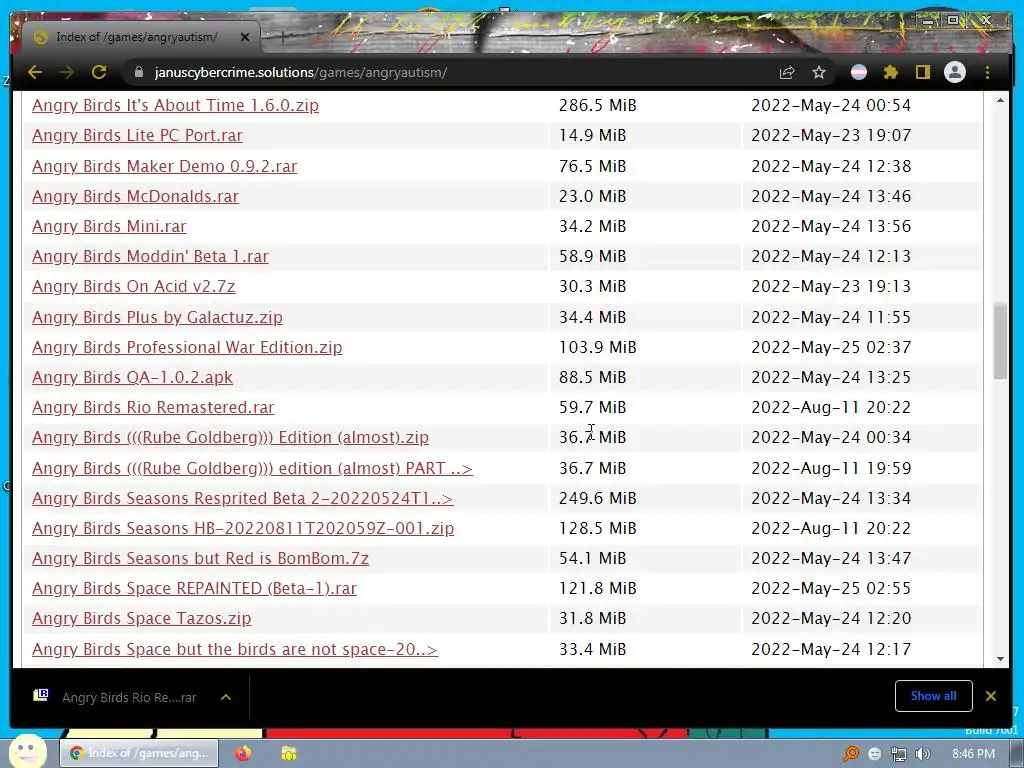Open the taskbar file folder icon

(x=288, y=753)
